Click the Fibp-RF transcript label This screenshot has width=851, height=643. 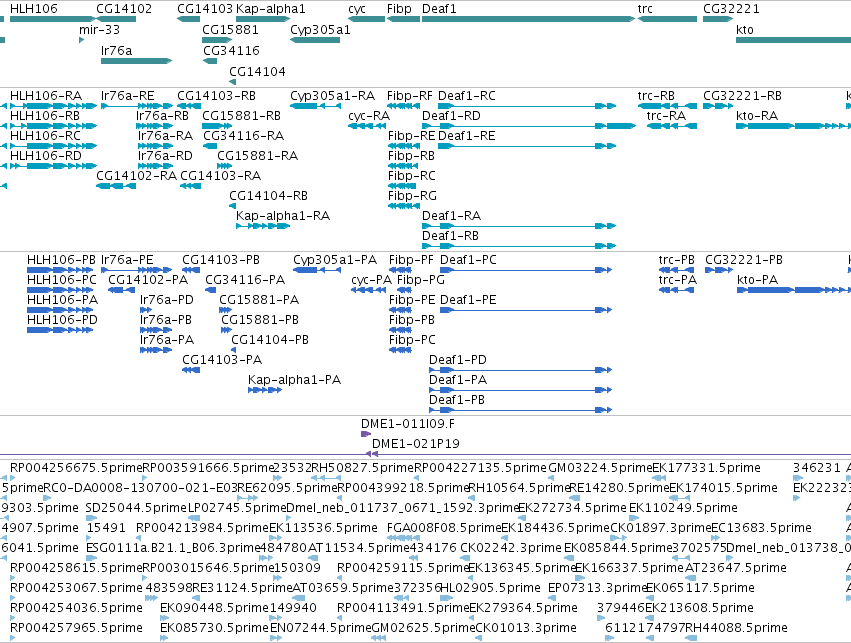pyautogui.click(x=410, y=96)
